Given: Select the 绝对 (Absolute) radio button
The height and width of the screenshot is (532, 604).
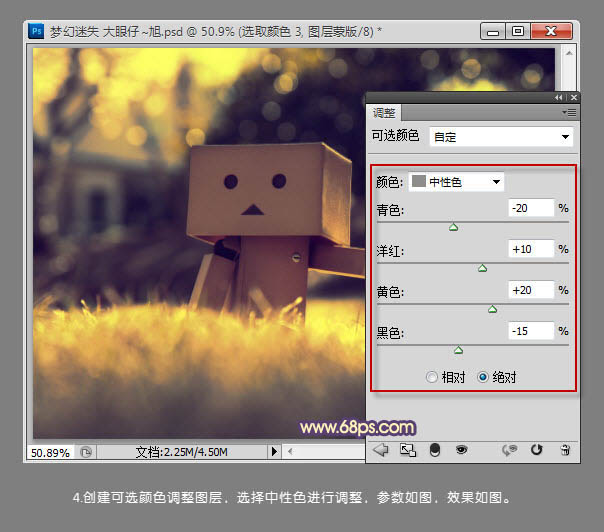Looking at the screenshot, I should pos(484,377).
